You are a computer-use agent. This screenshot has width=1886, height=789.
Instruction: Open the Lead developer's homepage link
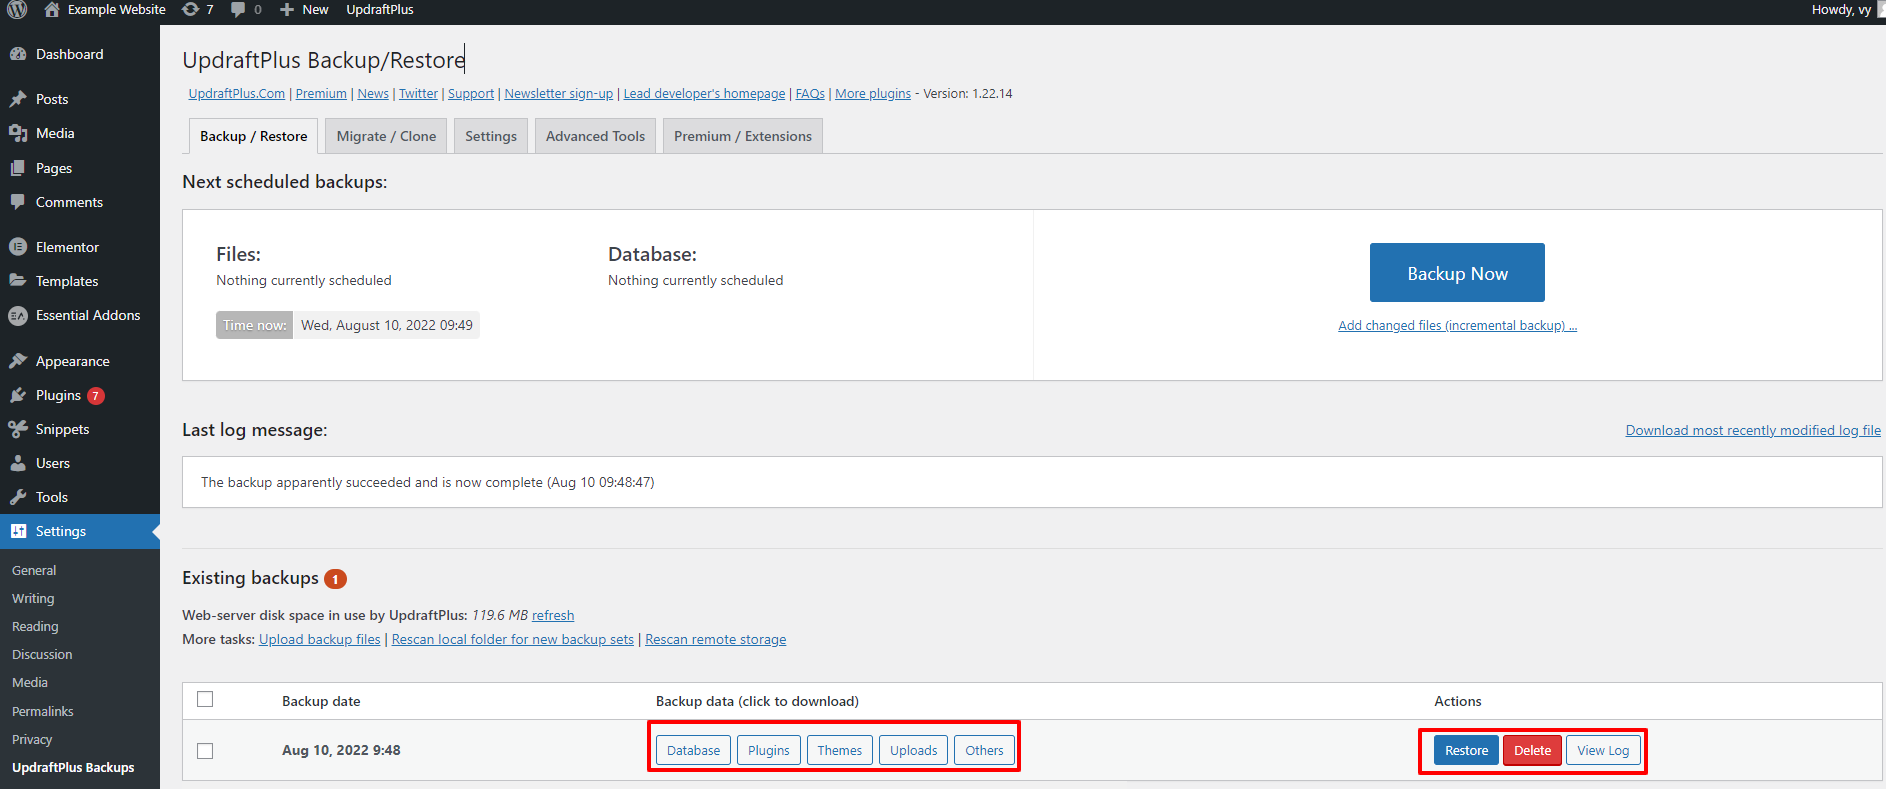point(705,93)
